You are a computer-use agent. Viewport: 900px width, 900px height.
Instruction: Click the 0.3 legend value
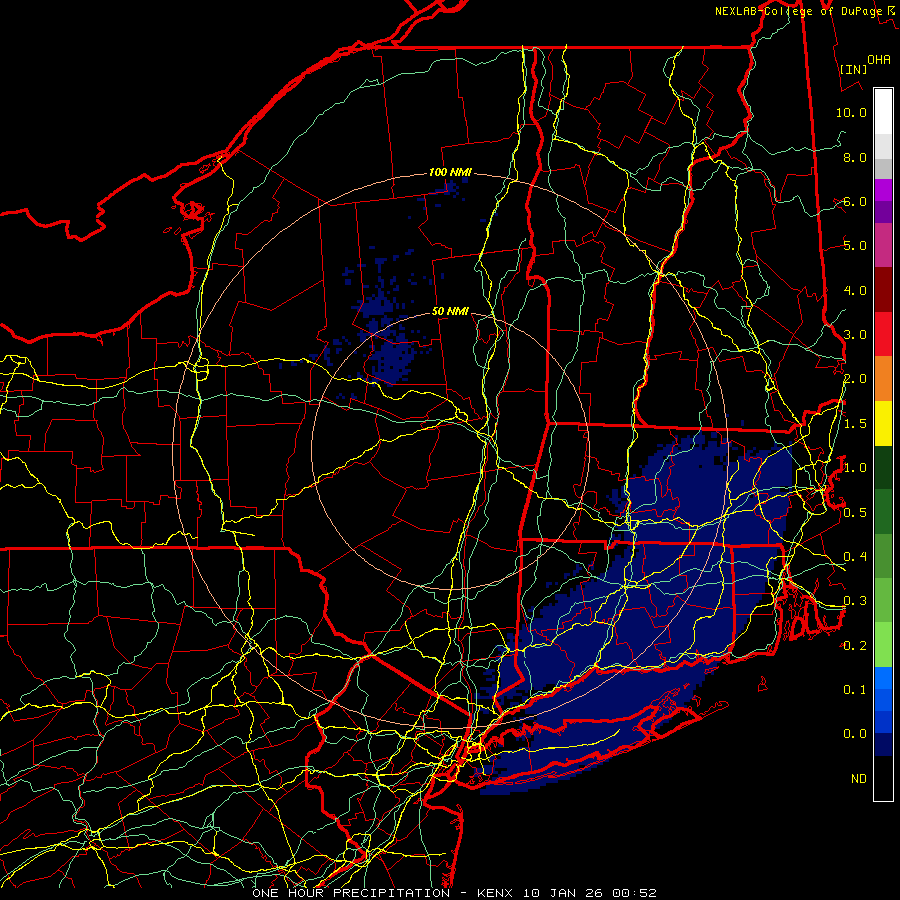click(855, 601)
